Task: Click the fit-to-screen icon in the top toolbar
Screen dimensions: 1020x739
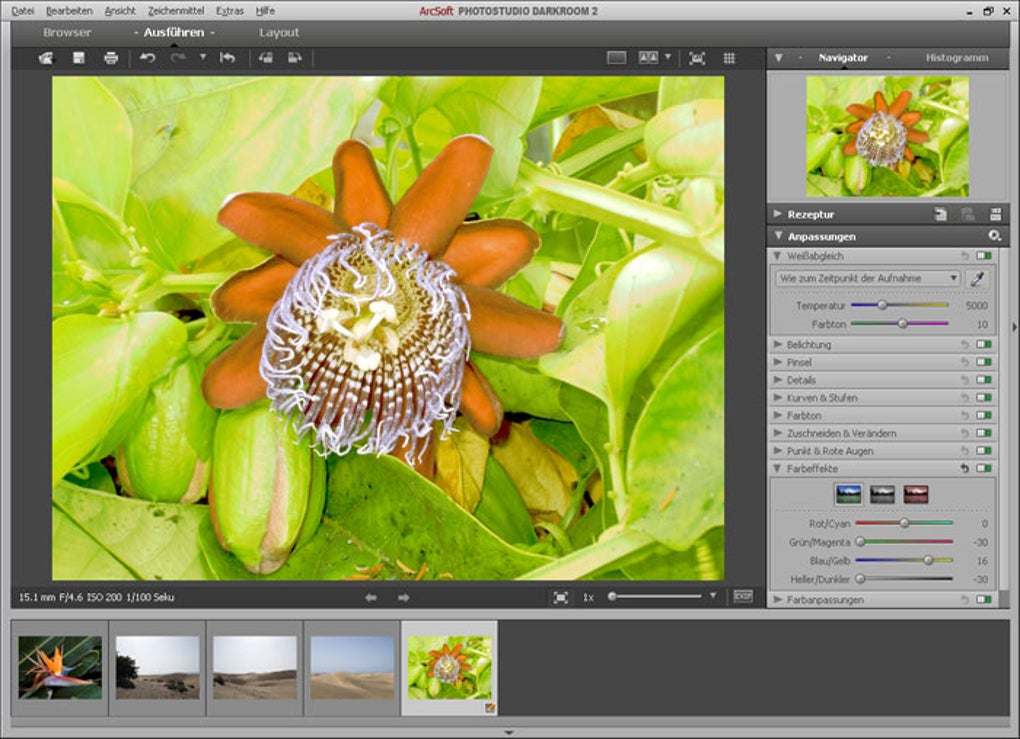Action: 697,58
